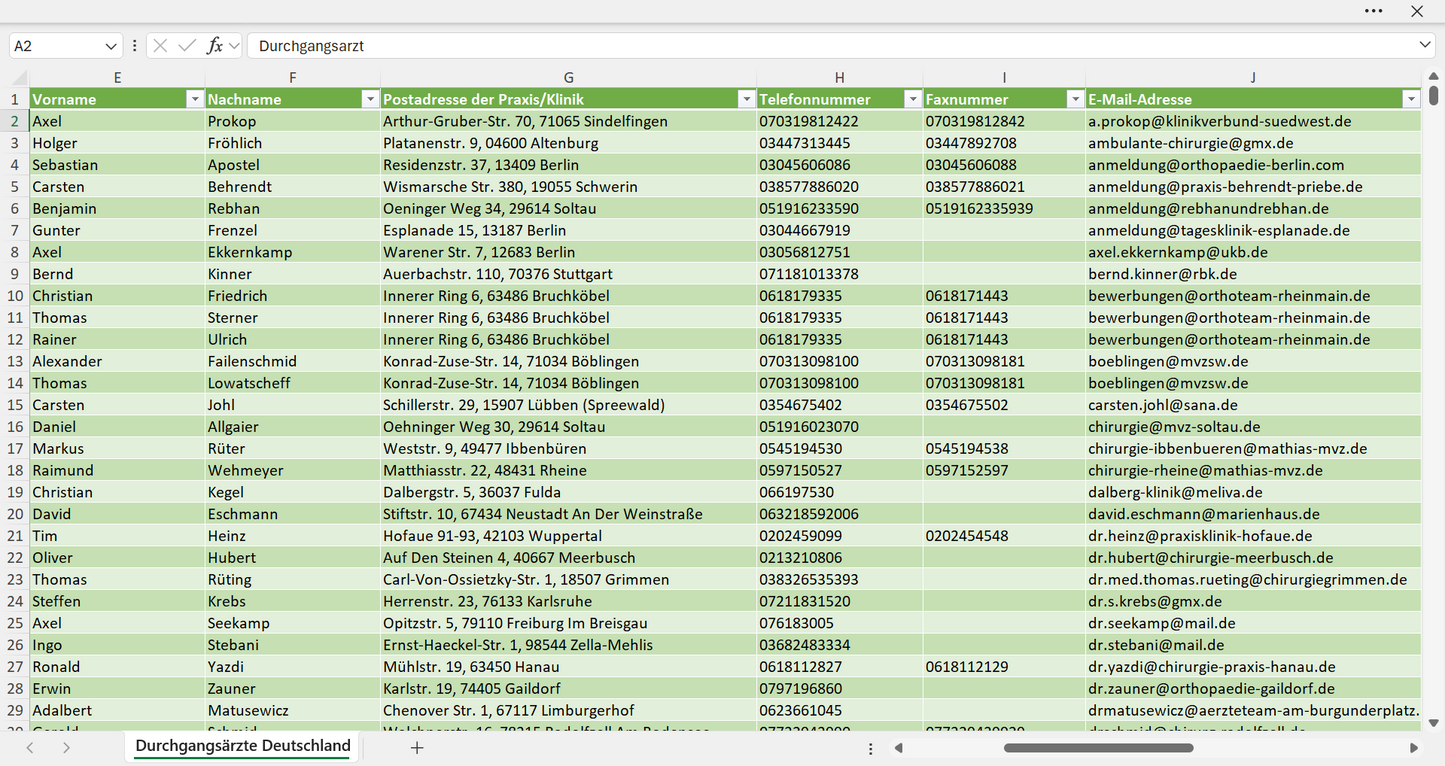
Task: Click horizontal scrollbar right arrow
Action: (x=1414, y=748)
